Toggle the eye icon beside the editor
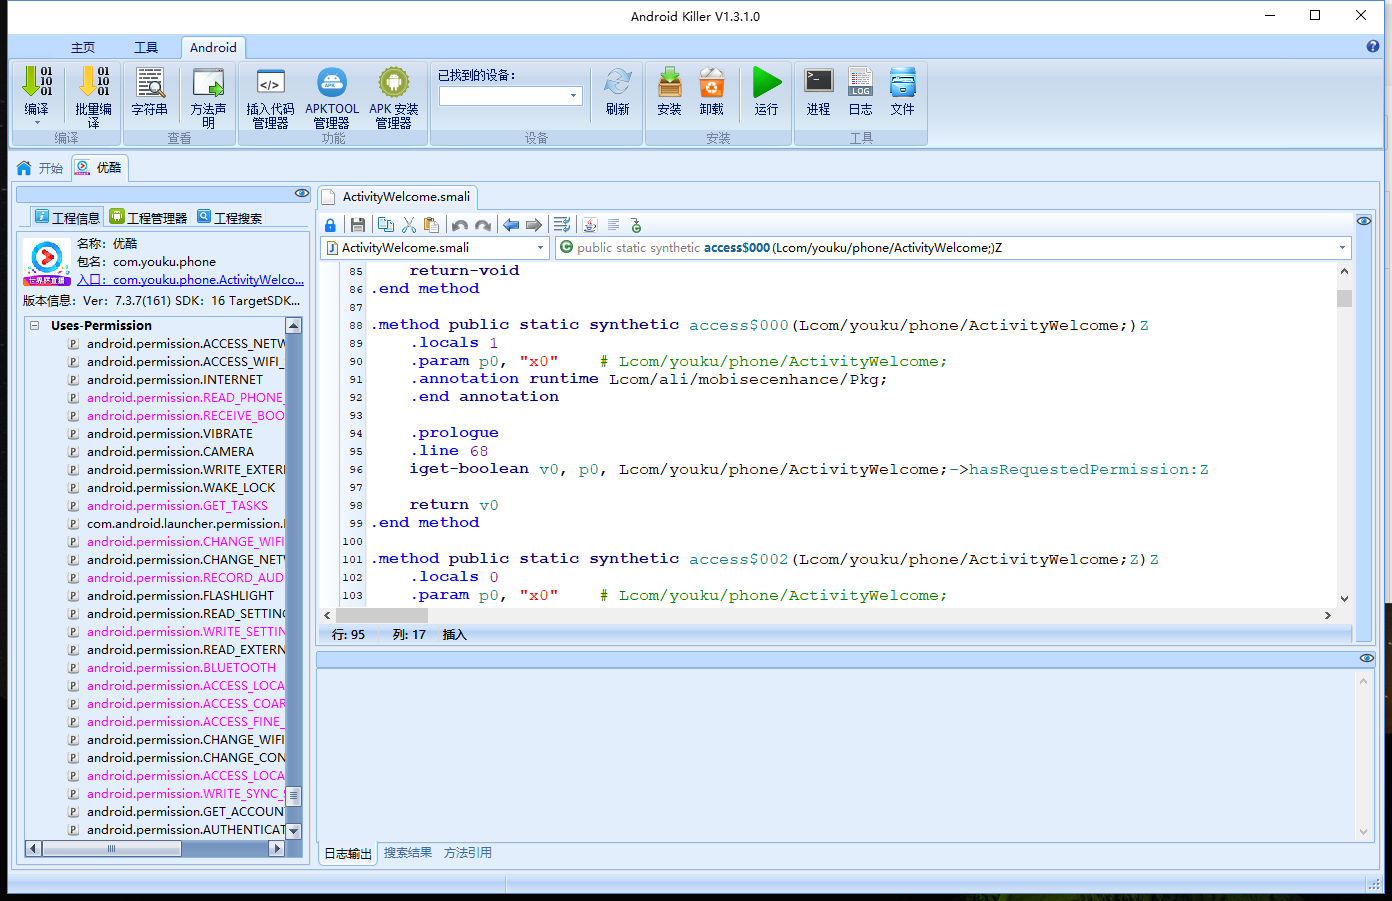 (1364, 220)
